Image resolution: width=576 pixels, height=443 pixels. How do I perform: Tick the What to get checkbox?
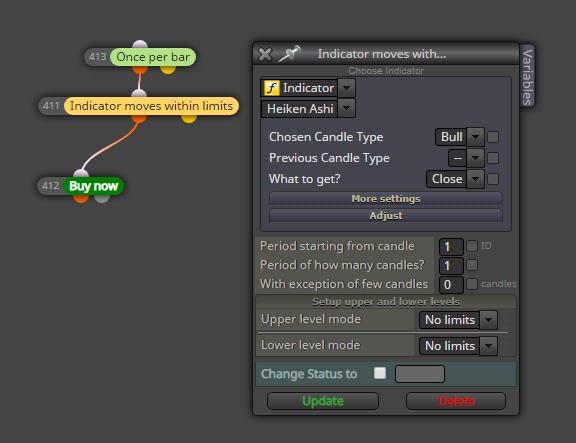[x=493, y=179]
